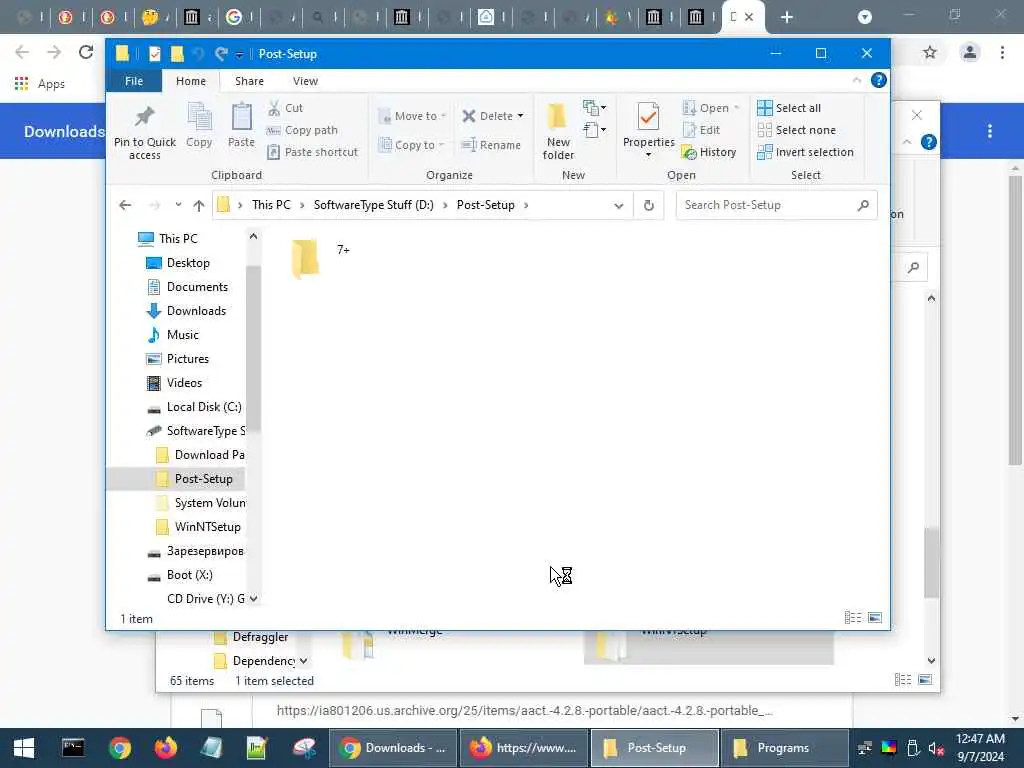Click the Open ribbon button

pos(711,108)
